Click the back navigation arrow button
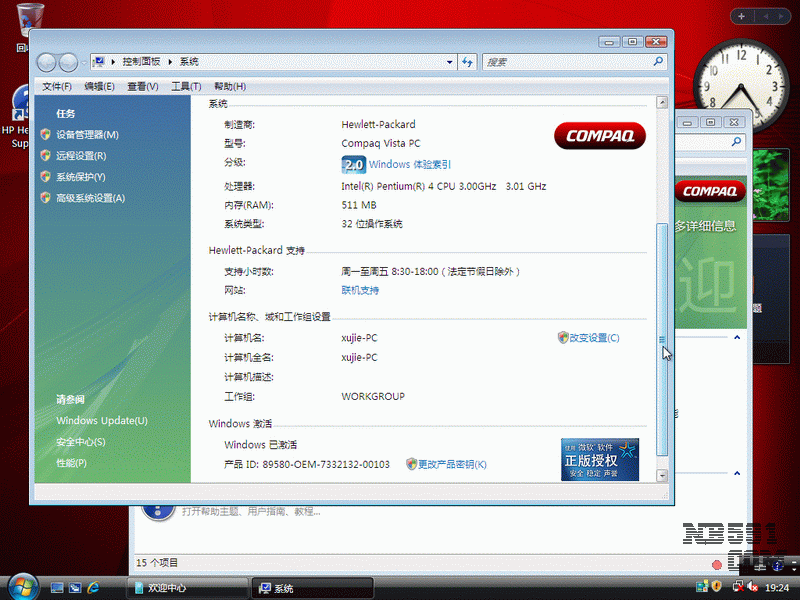Screen dimensions: 800x600 [x=47, y=62]
